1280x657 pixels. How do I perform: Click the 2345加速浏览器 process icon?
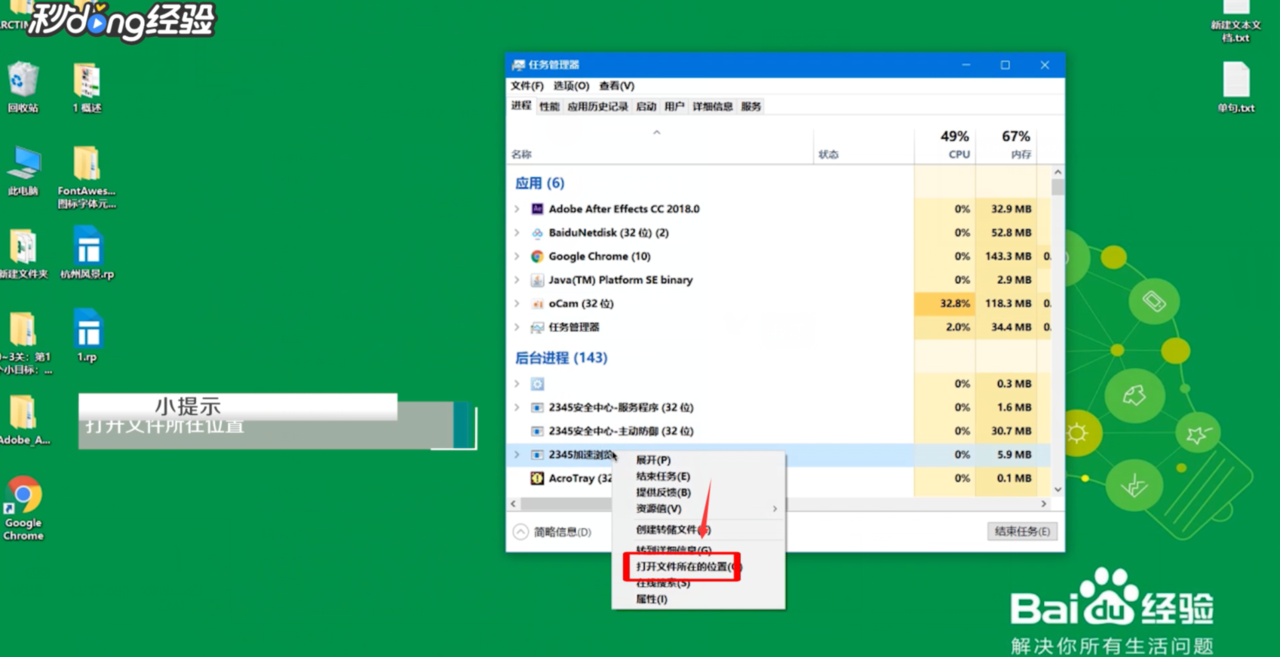tap(537, 455)
